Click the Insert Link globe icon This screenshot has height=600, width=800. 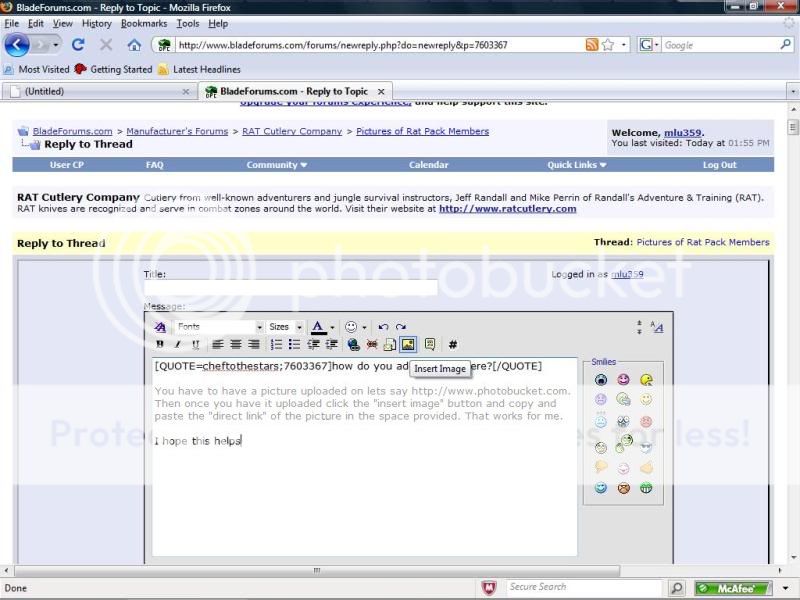coord(353,344)
